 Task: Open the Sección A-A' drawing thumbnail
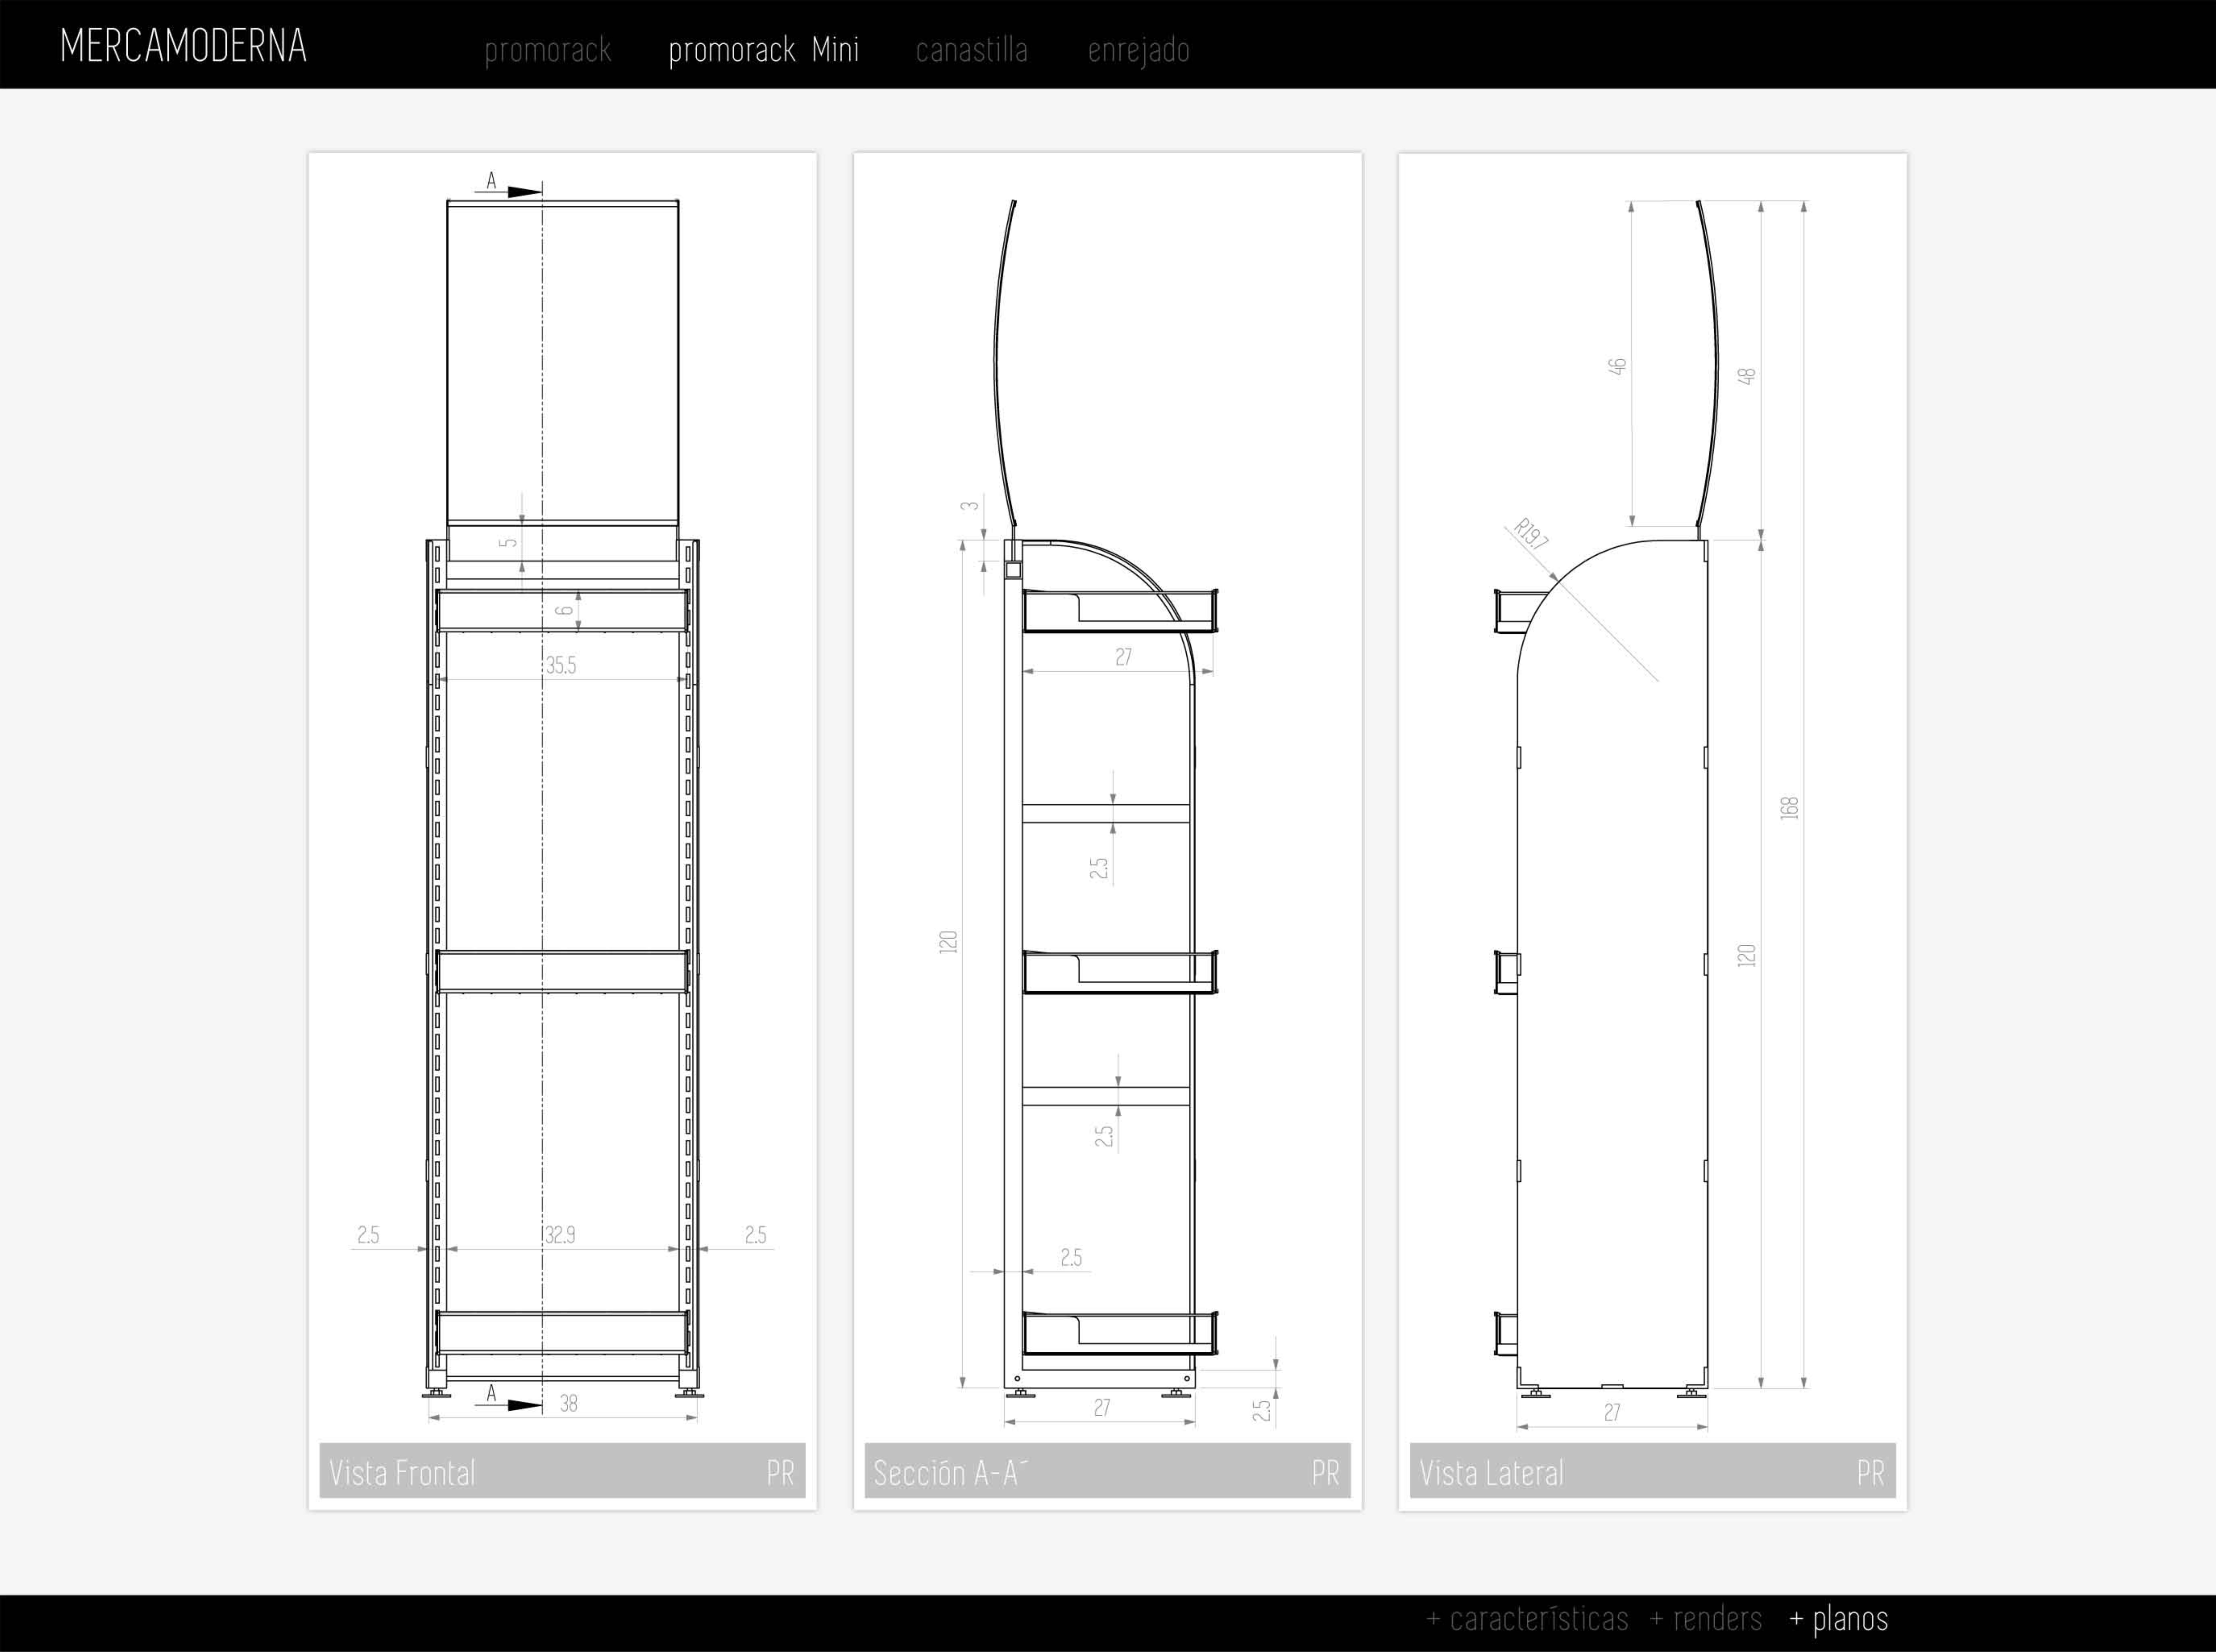pyautogui.click(x=1107, y=800)
